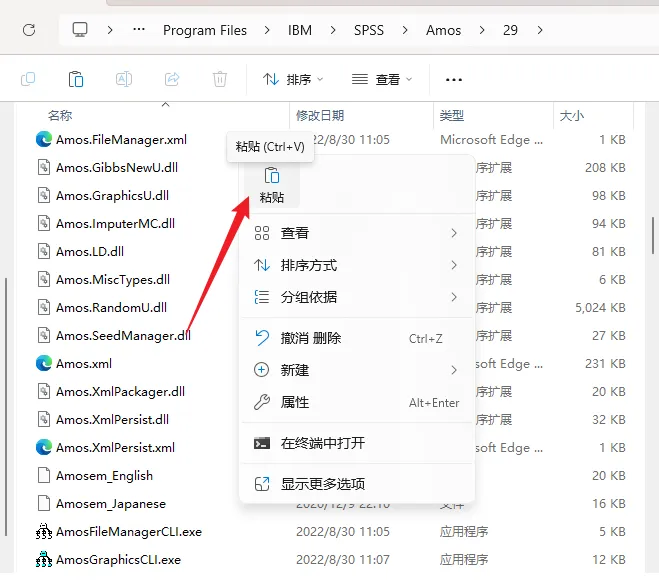Click the This PC monitor icon
The width and height of the screenshot is (659, 588).
80,30
